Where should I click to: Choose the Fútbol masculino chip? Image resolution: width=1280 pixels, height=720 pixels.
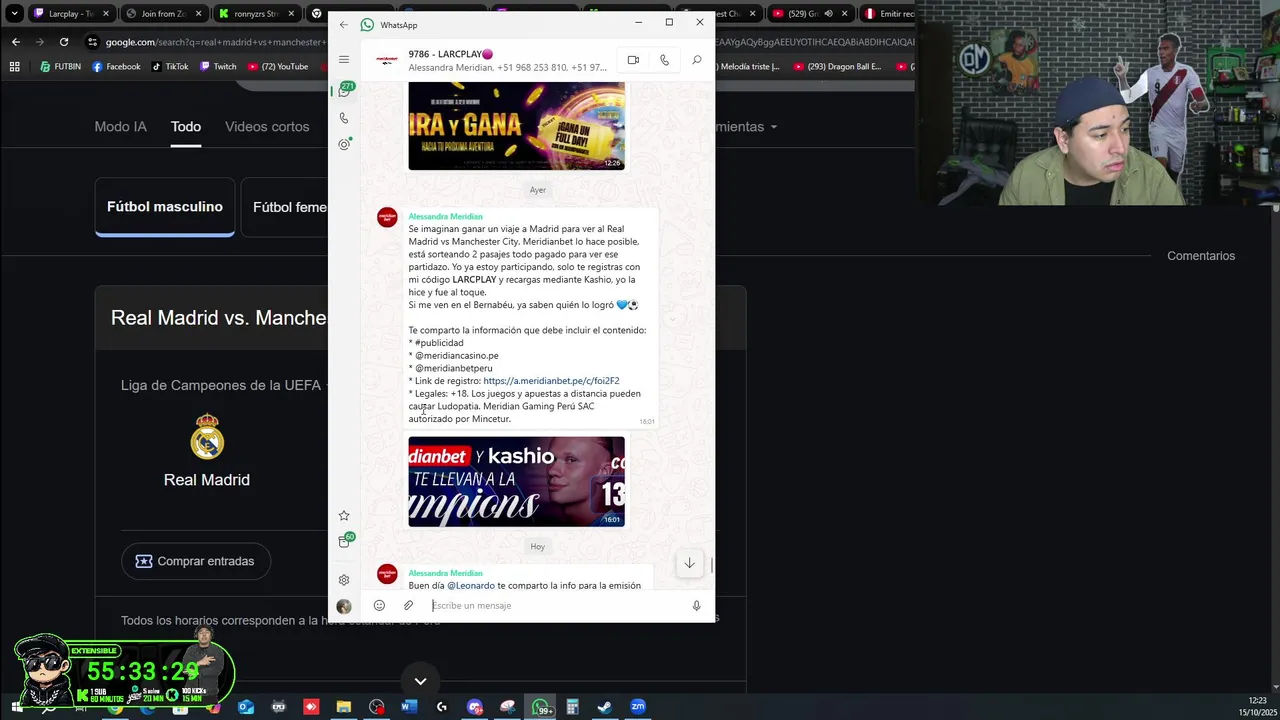pos(165,207)
